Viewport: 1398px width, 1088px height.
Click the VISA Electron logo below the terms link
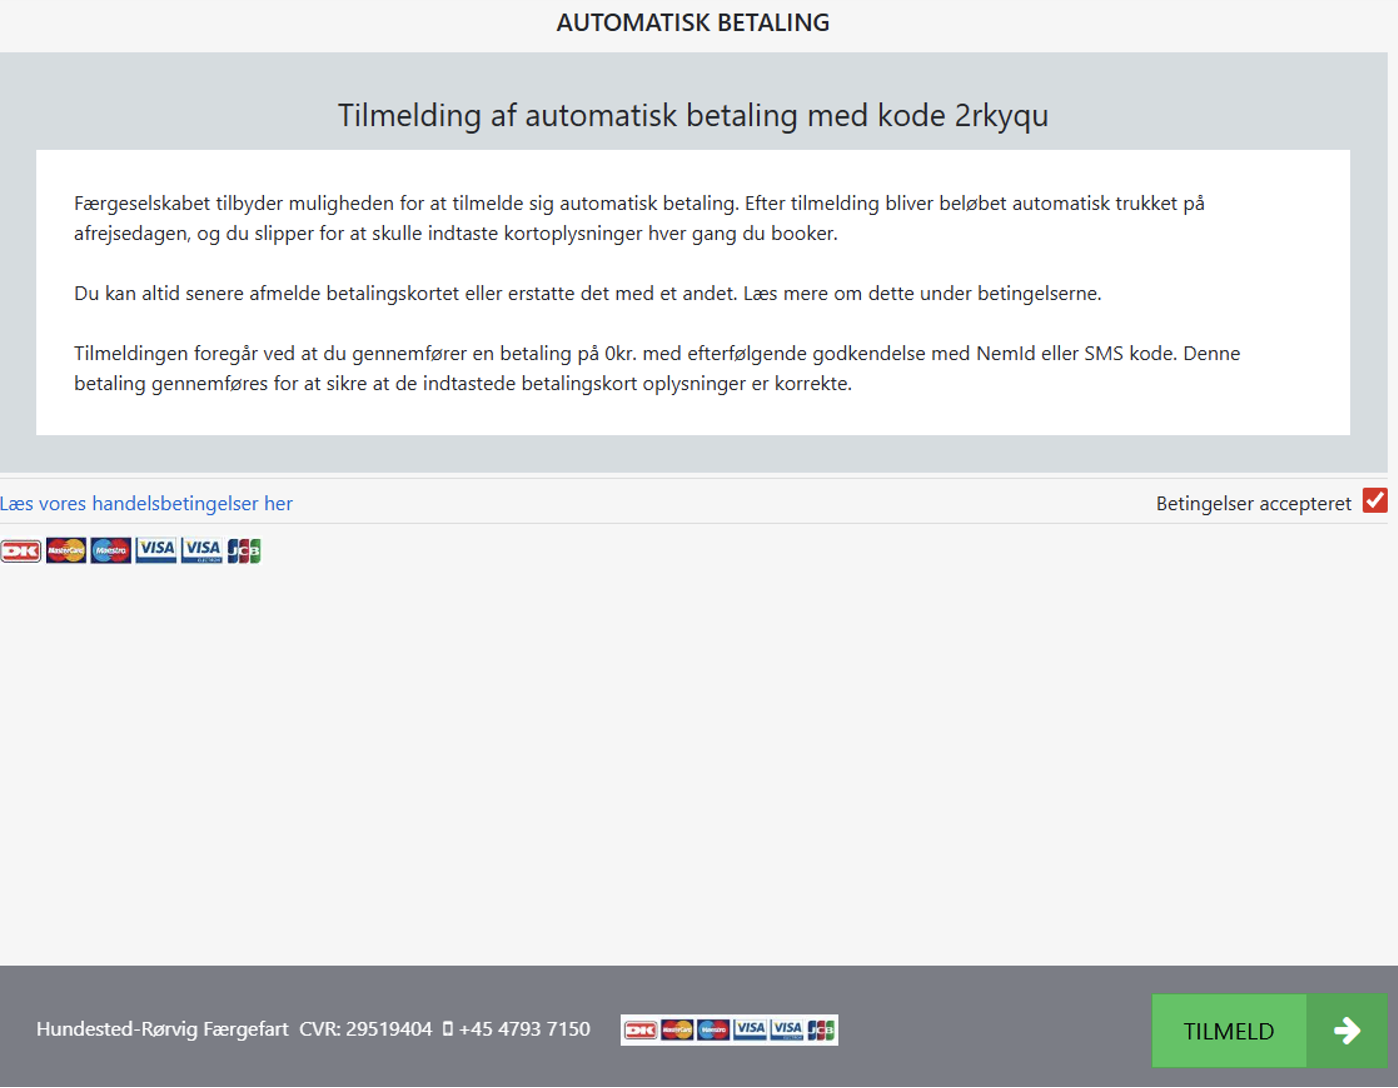point(202,551)
